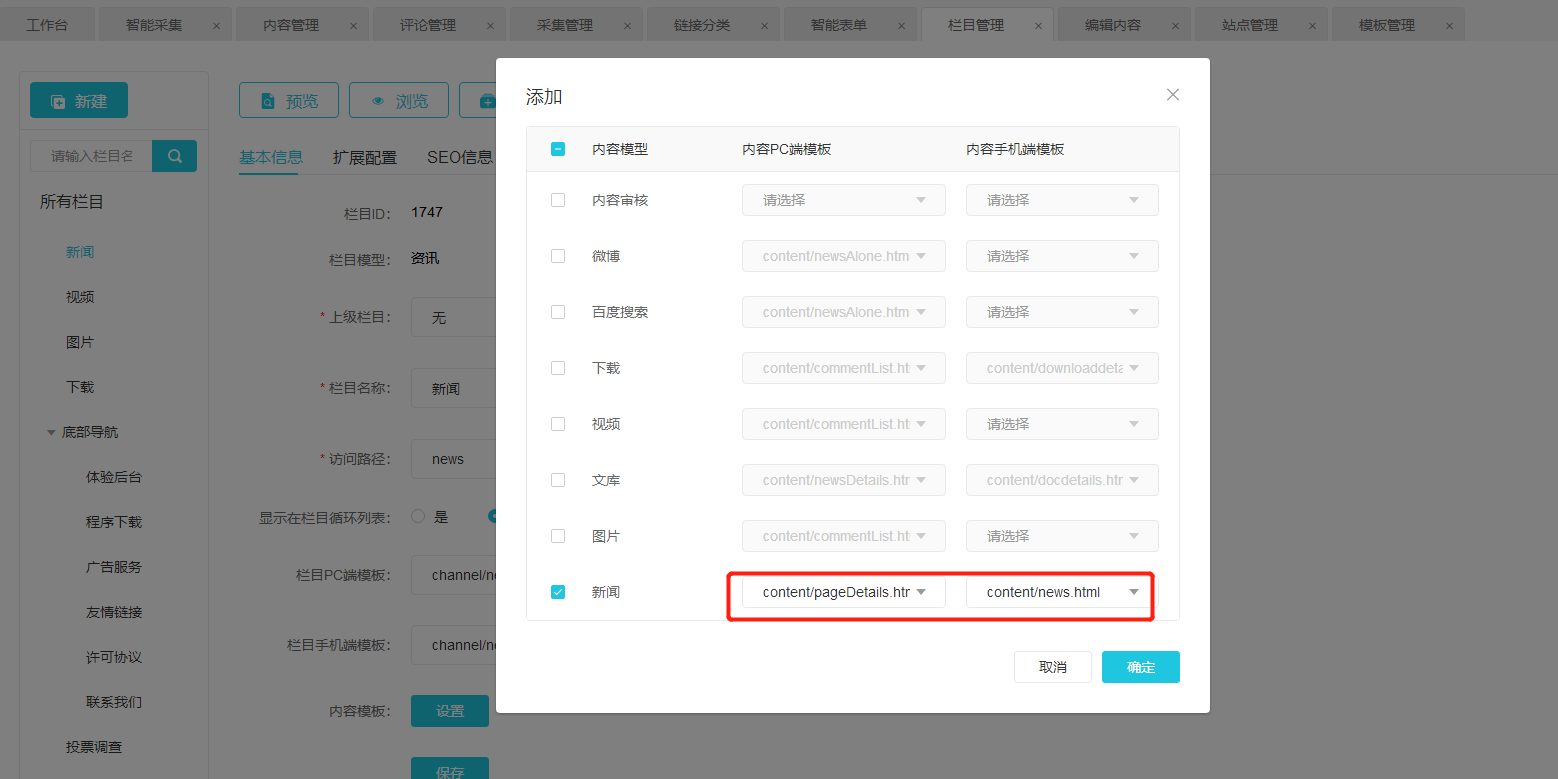Check the 视频 row checkbox in the dialog
This screenshot has height=779, width=1558.
[558, 424]
